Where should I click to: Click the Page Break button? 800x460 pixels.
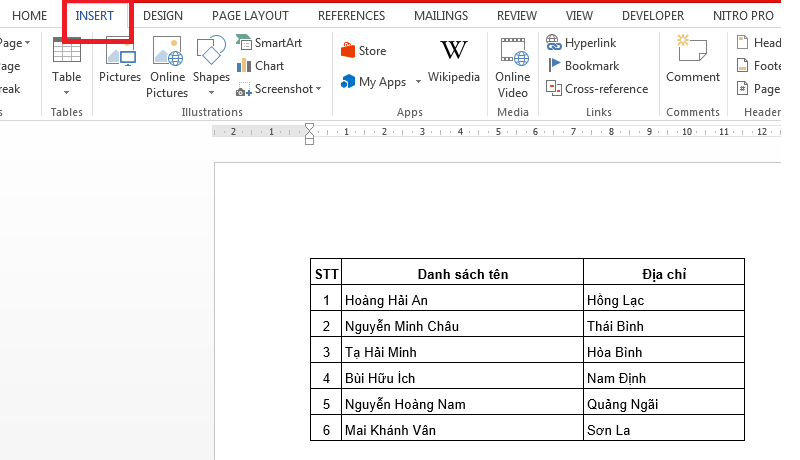coord(10,89)
